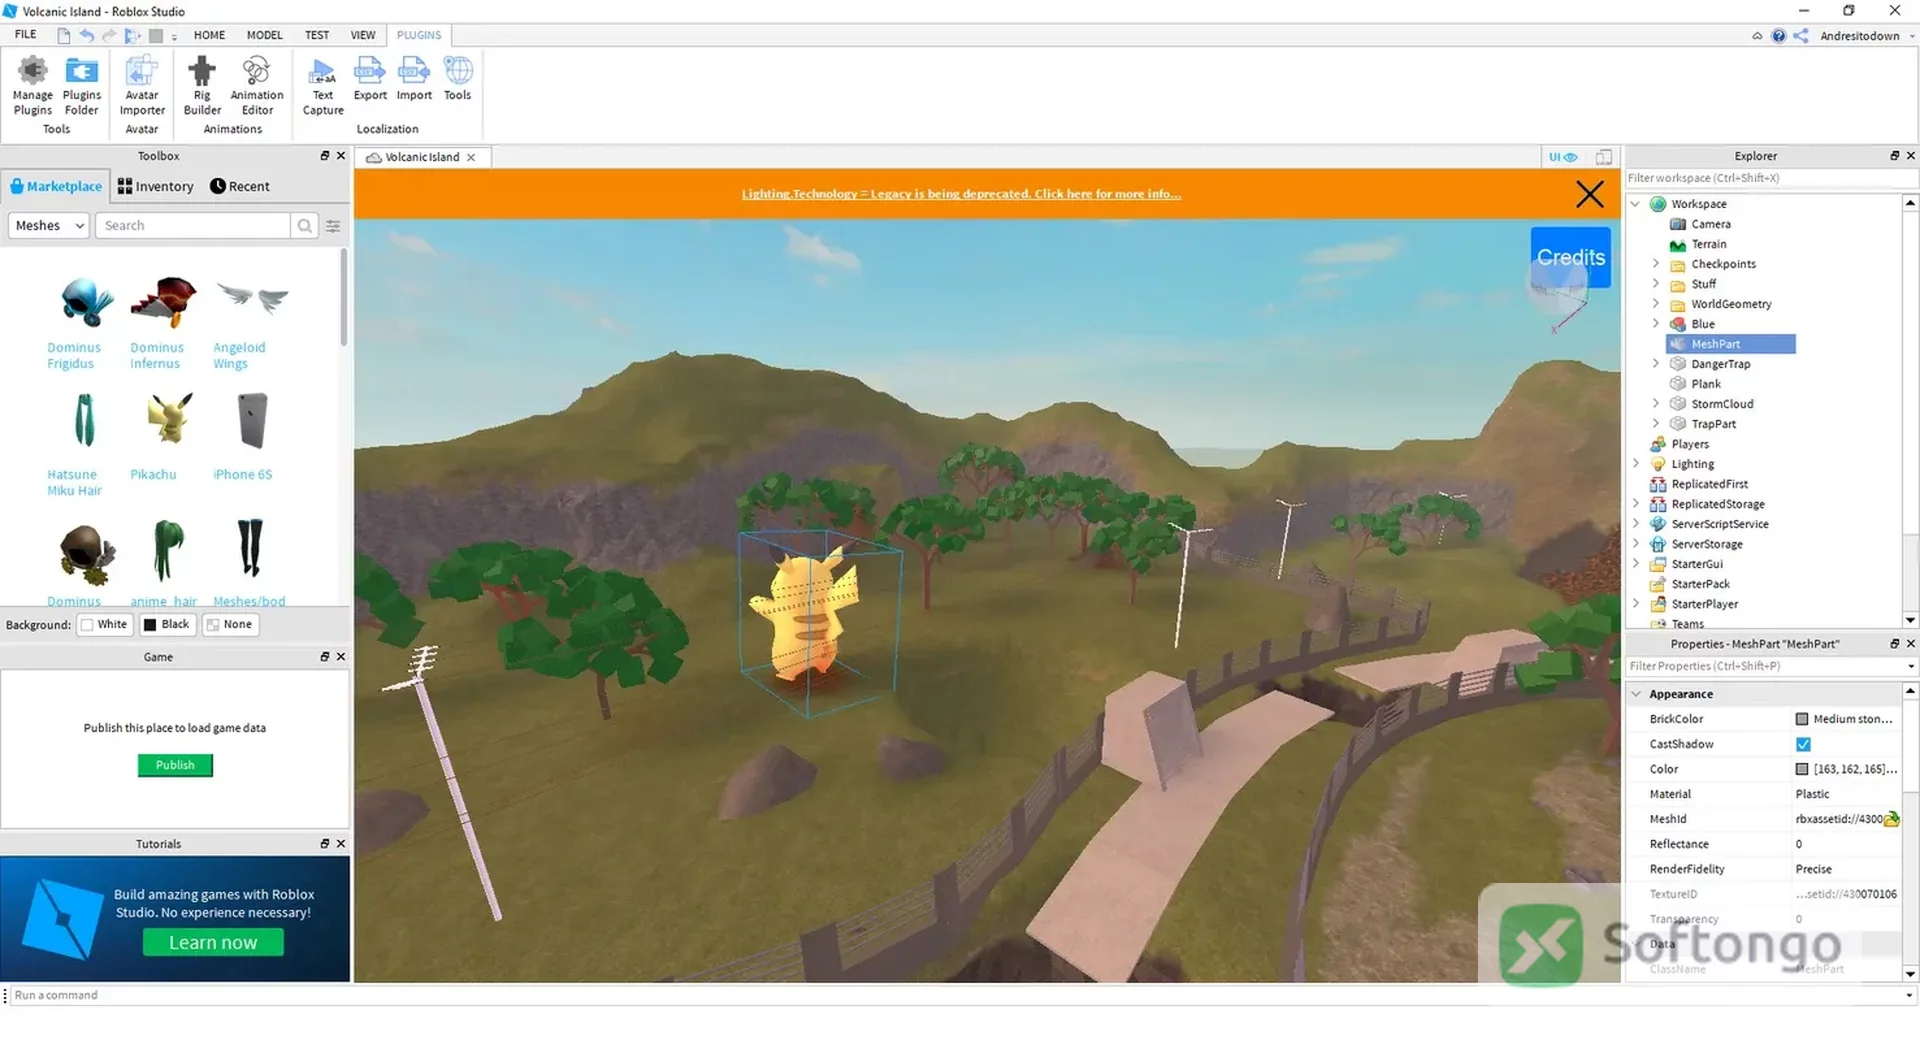1920x1040 pixels.
Task: Launch the Avatar Importer
Action: click(x=142, y=86)
